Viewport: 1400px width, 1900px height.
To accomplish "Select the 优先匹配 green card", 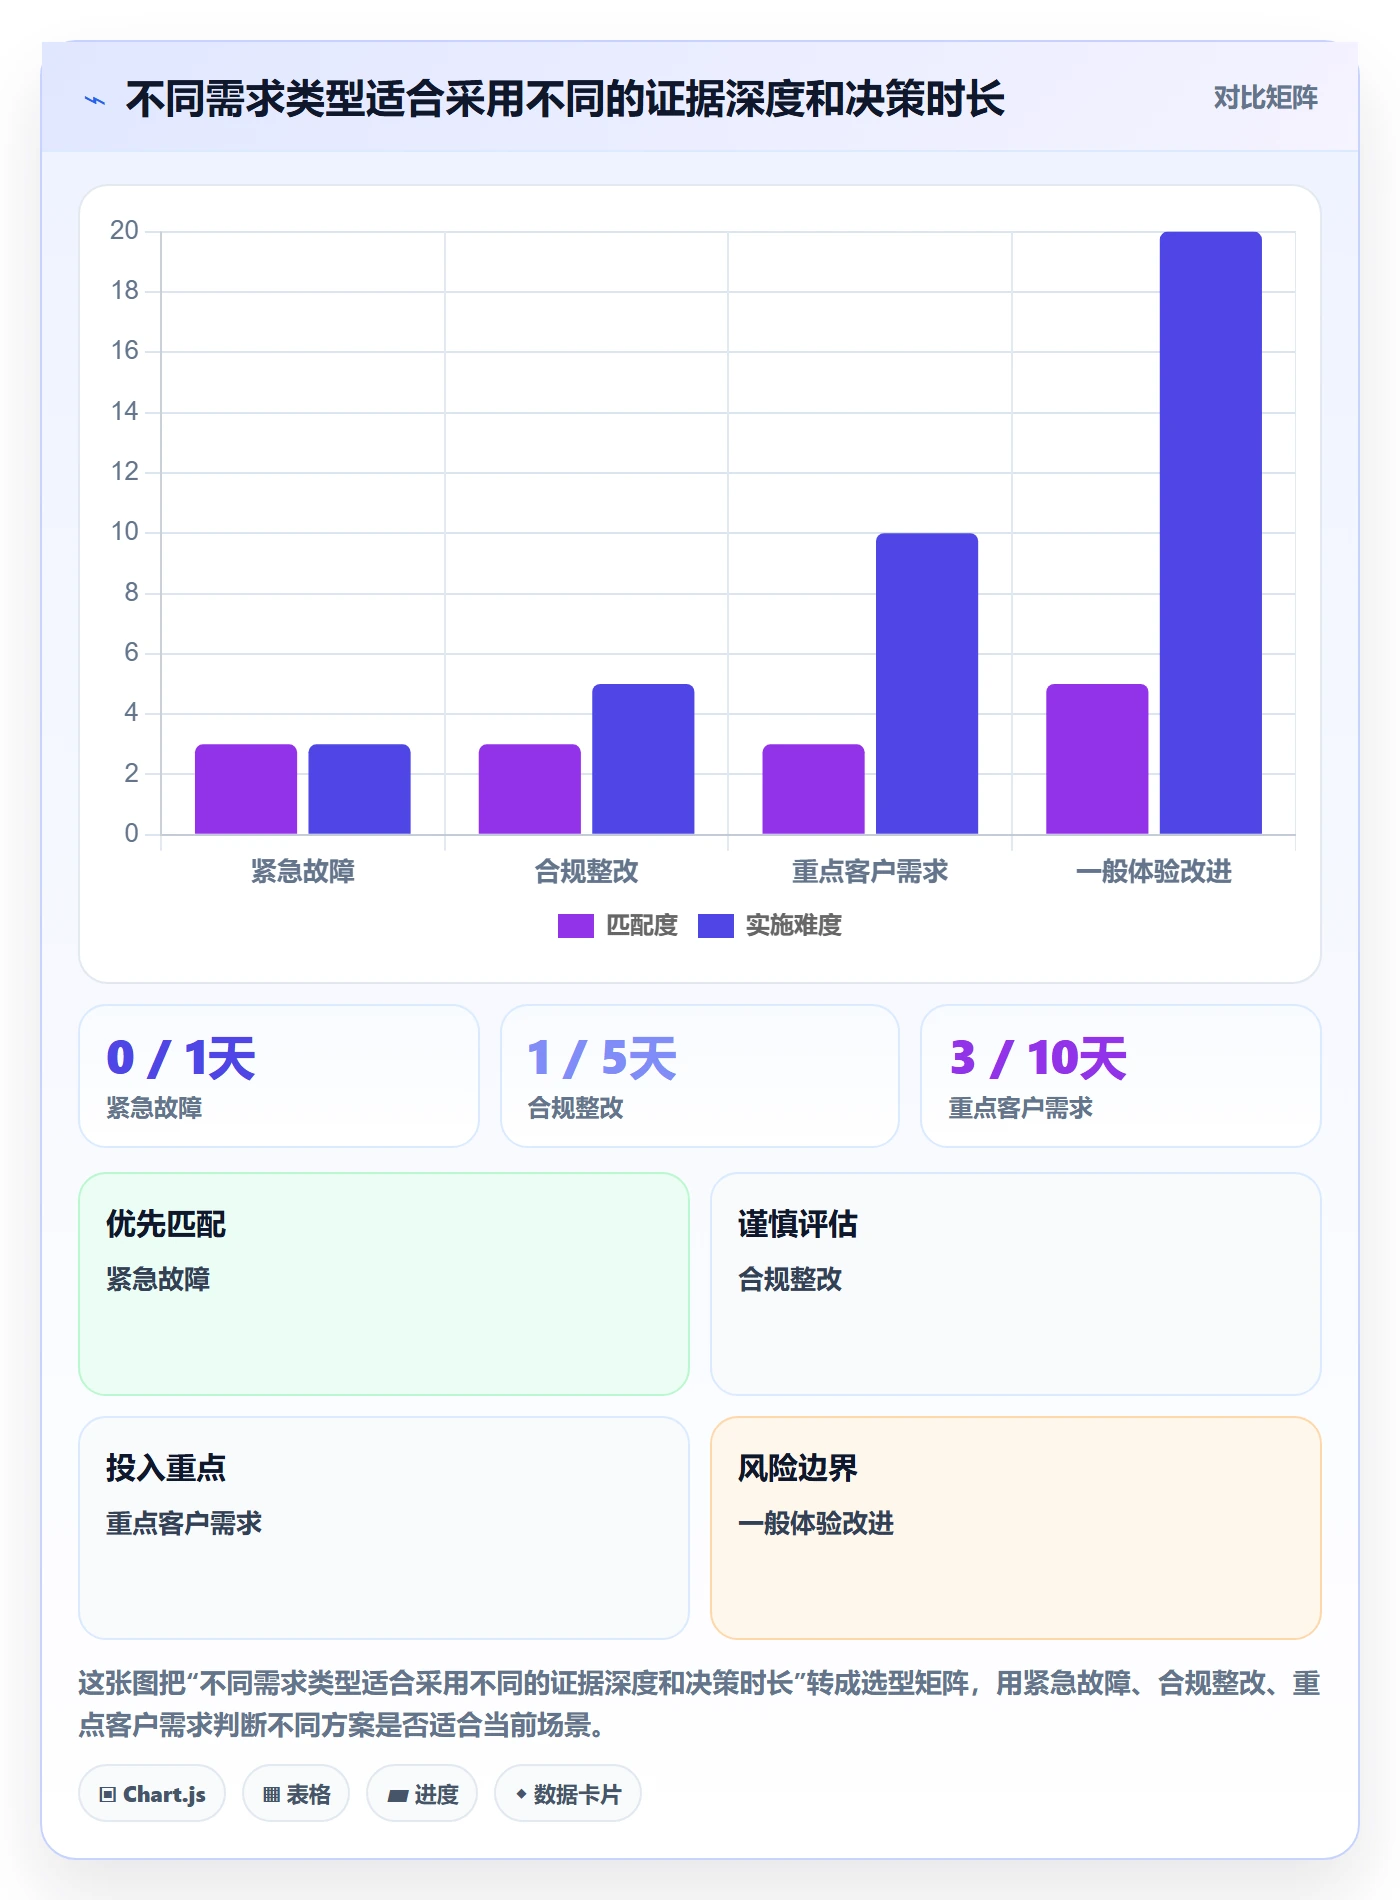I will [x=384, y=1284].
